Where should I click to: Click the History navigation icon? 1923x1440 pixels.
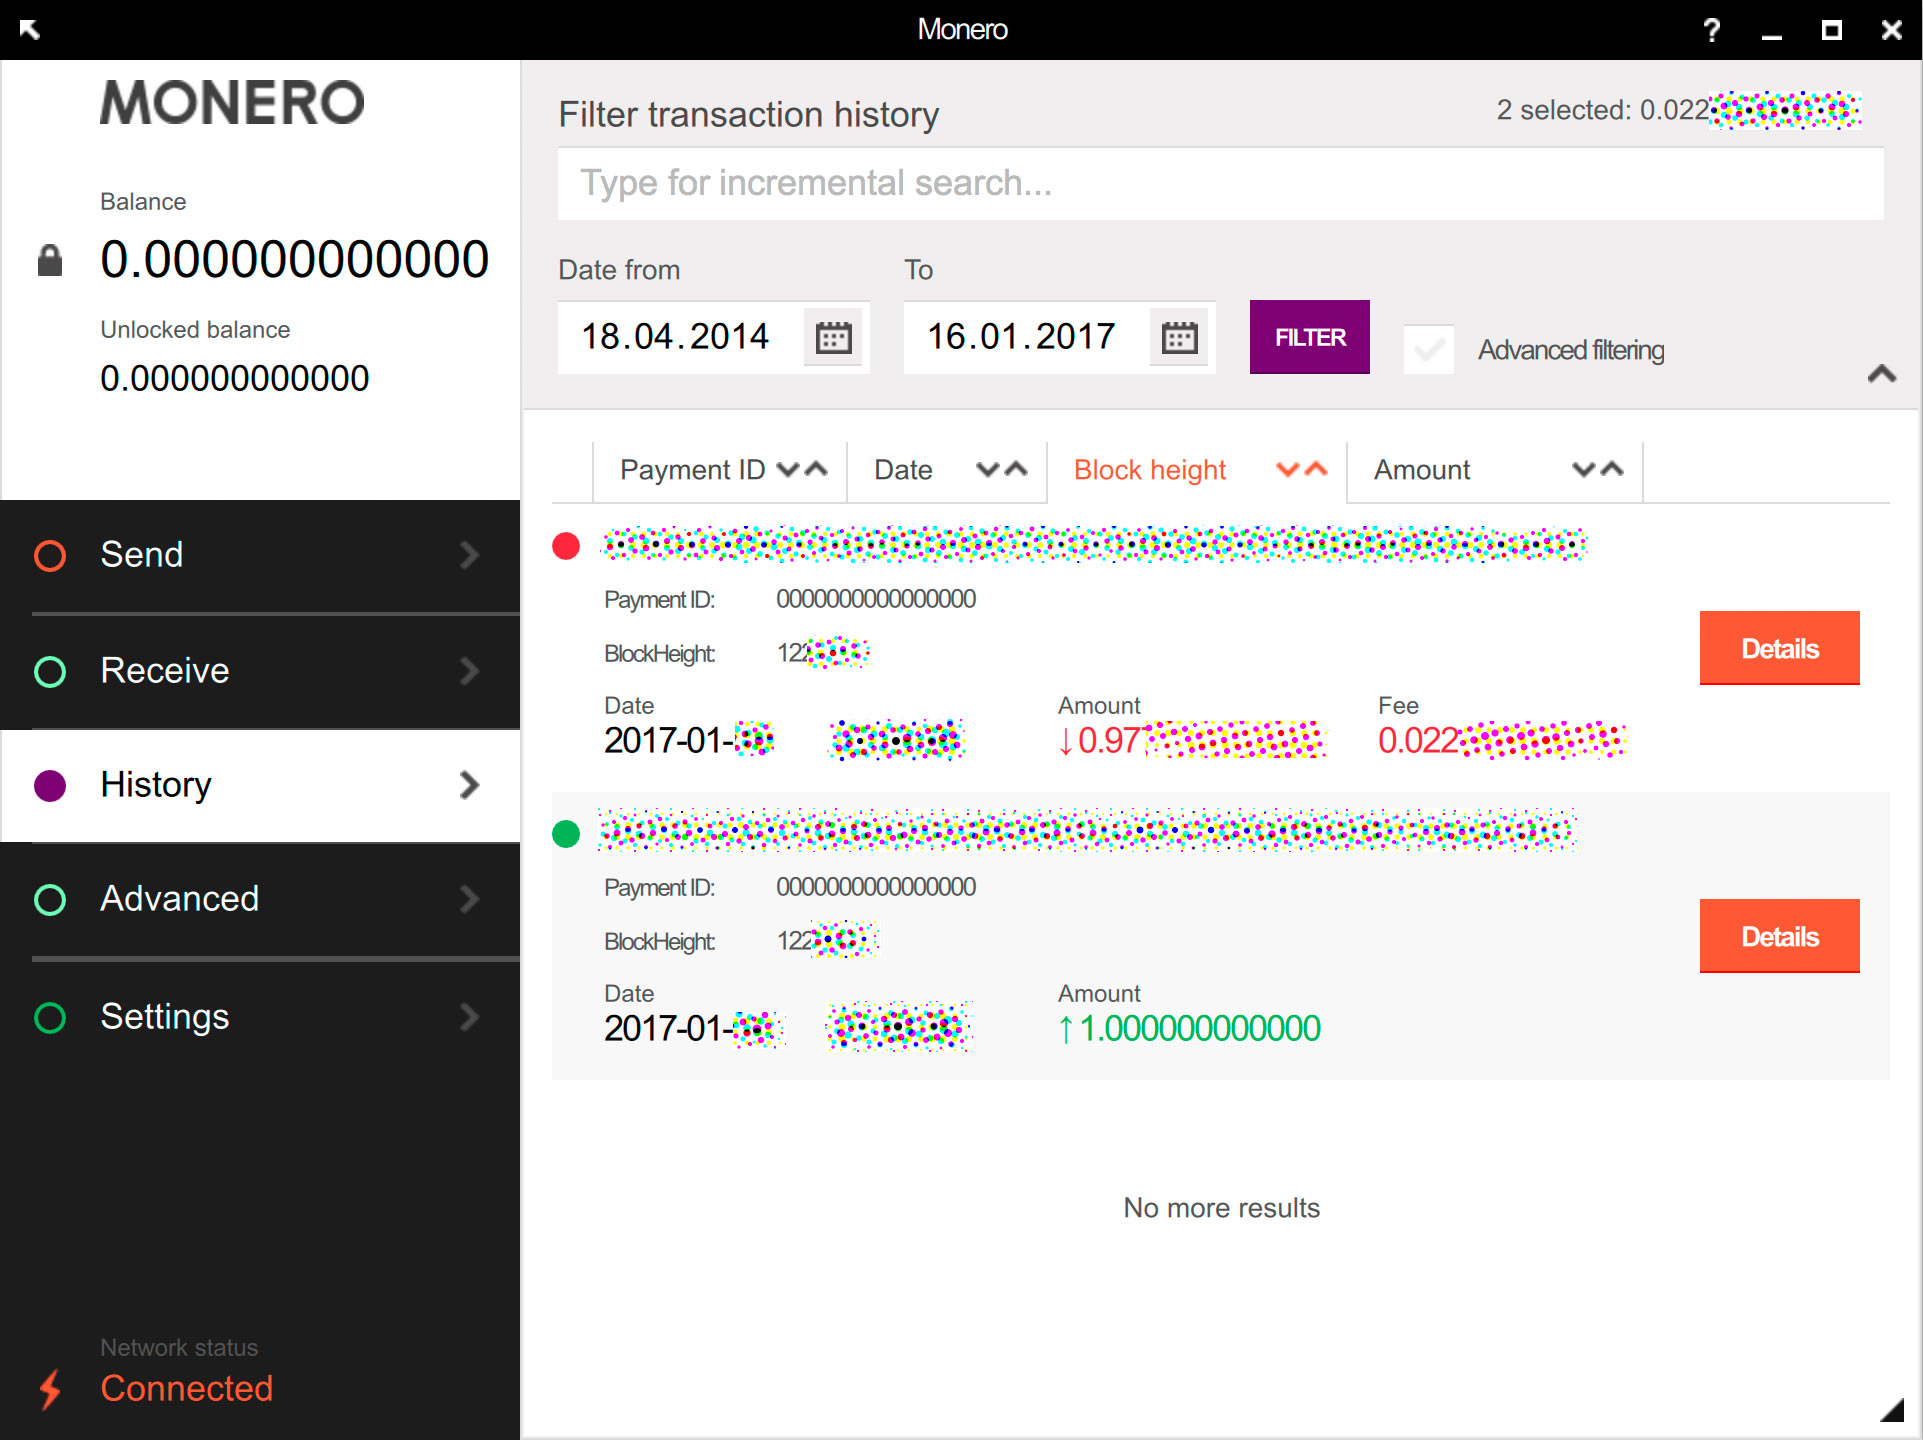(48, 785)
